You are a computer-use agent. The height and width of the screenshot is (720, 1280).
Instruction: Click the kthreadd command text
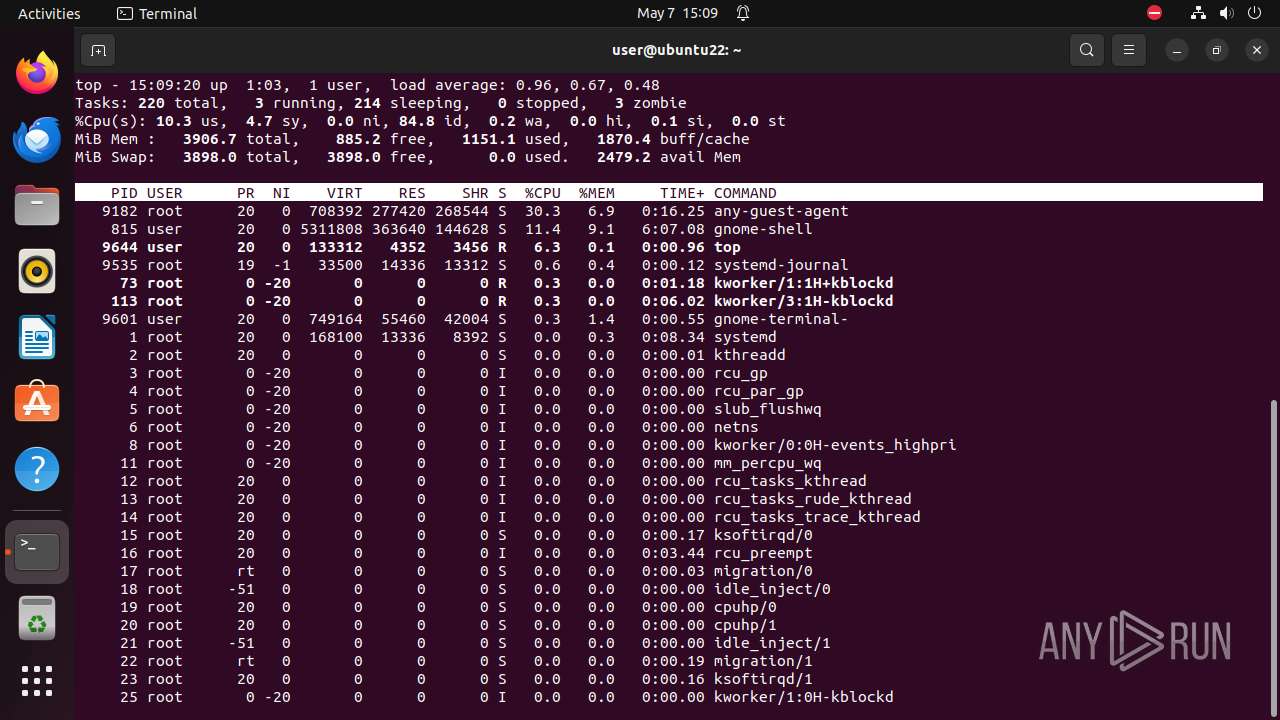pyautogui.click(x=750, y=355)
